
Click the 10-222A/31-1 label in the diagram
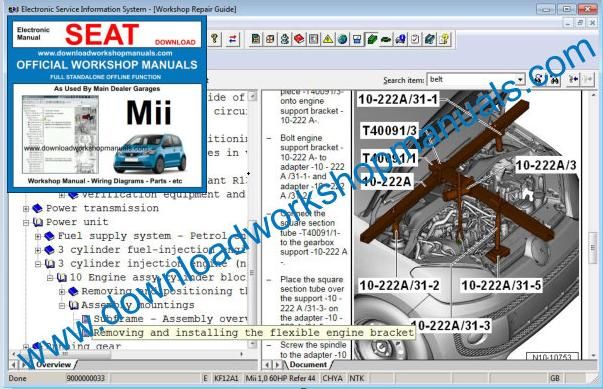click(x=398, y=100)
